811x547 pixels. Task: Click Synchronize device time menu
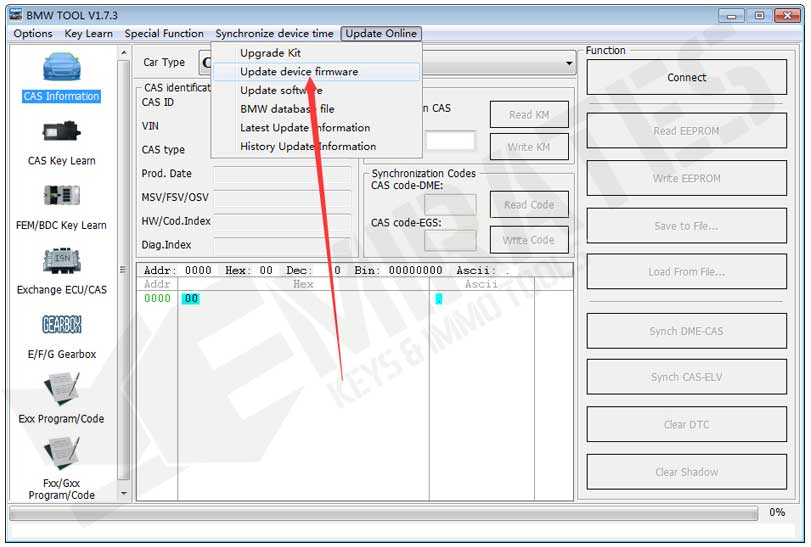(274, 34)
